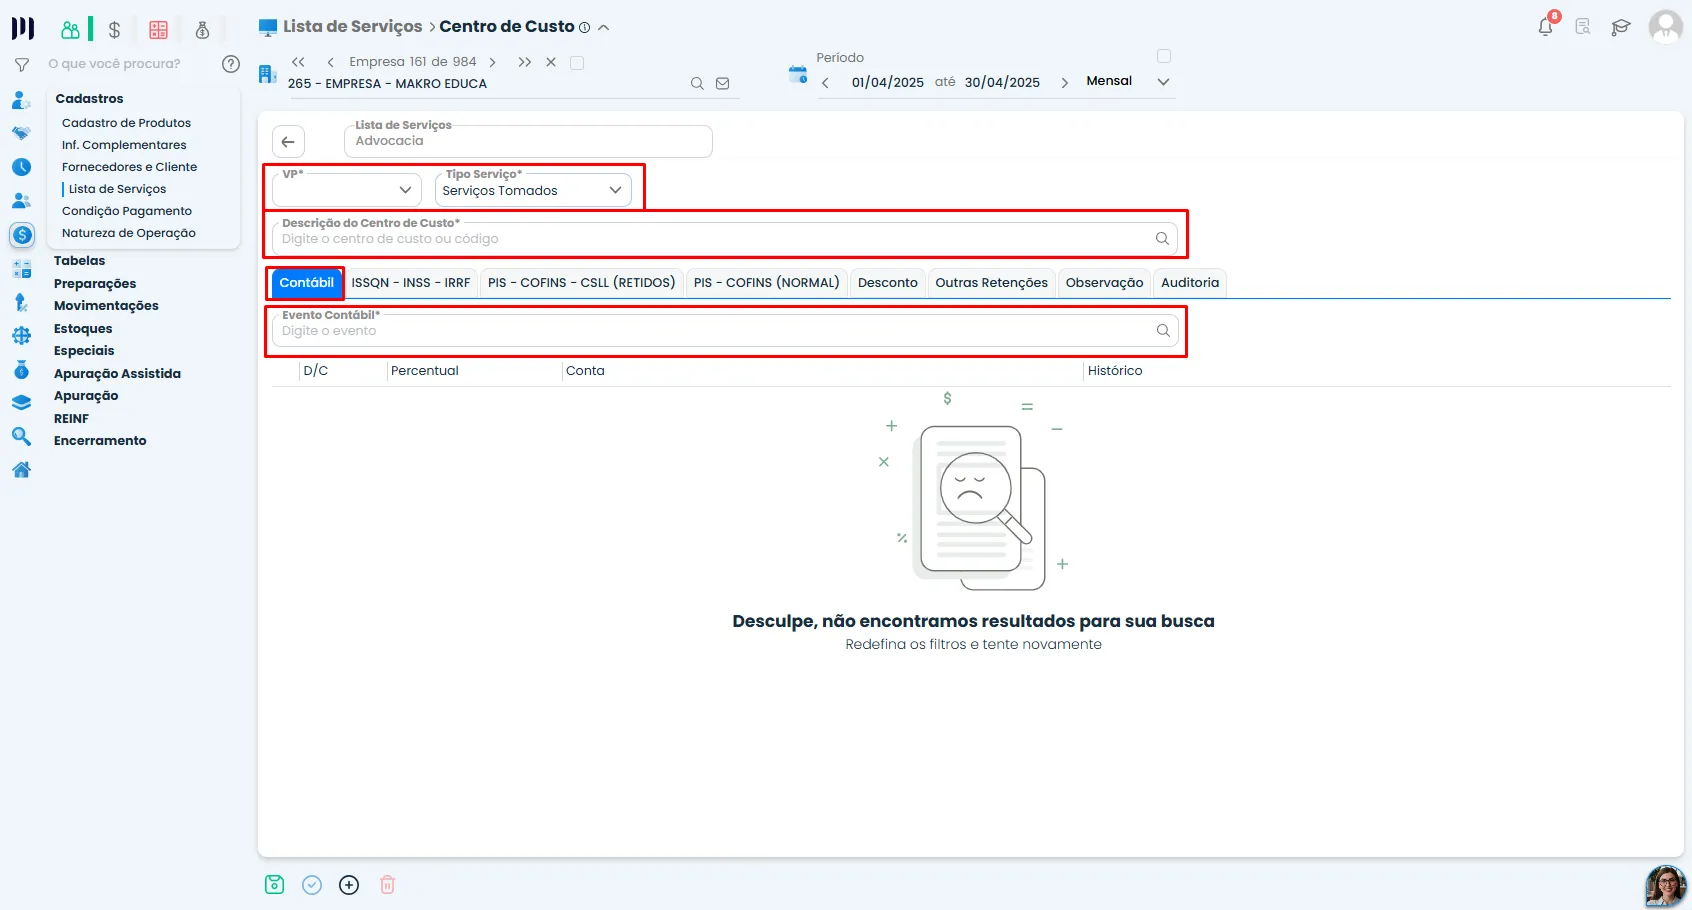Switch to the ISSQN - INSS - IRRF tab
The width and height of the screenshot is (1692, 910).
[x=411, y=283]
